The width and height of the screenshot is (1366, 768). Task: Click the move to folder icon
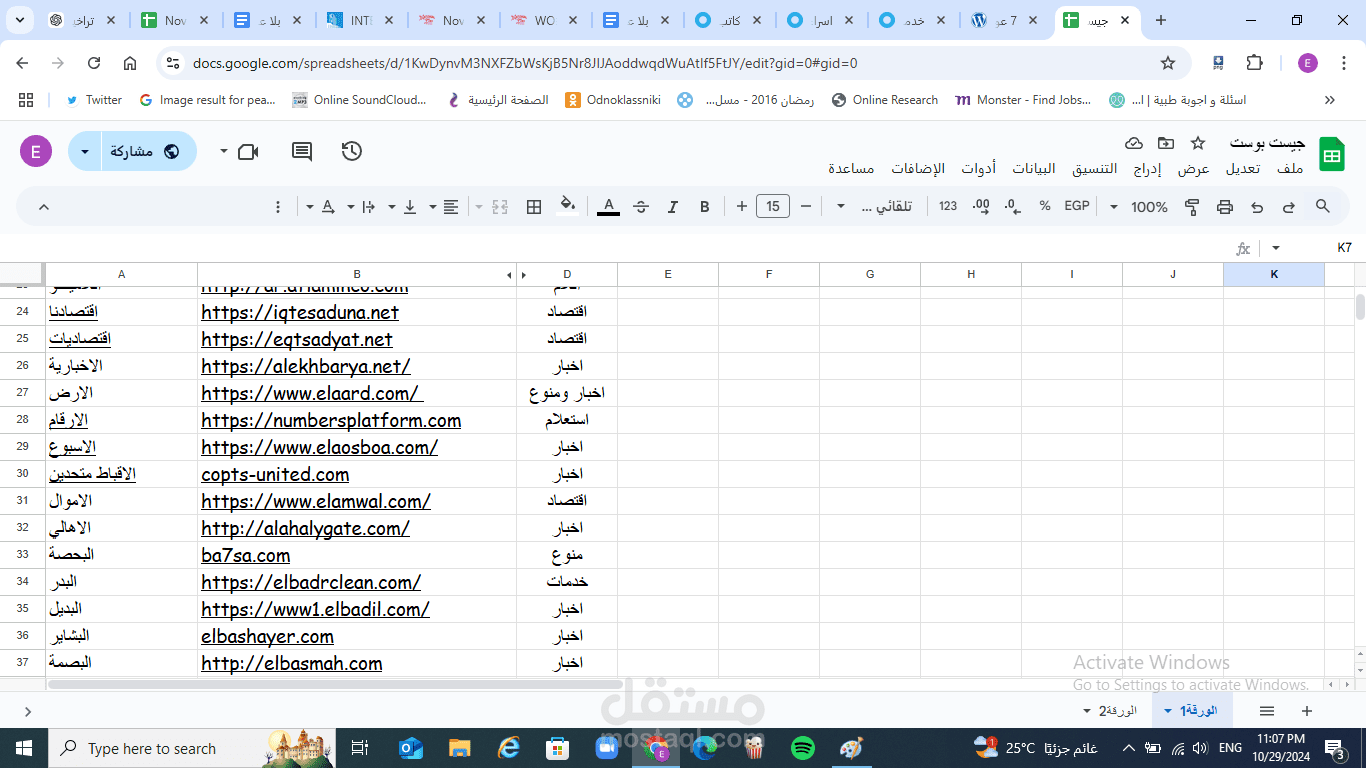click(x=1166, y=143)
